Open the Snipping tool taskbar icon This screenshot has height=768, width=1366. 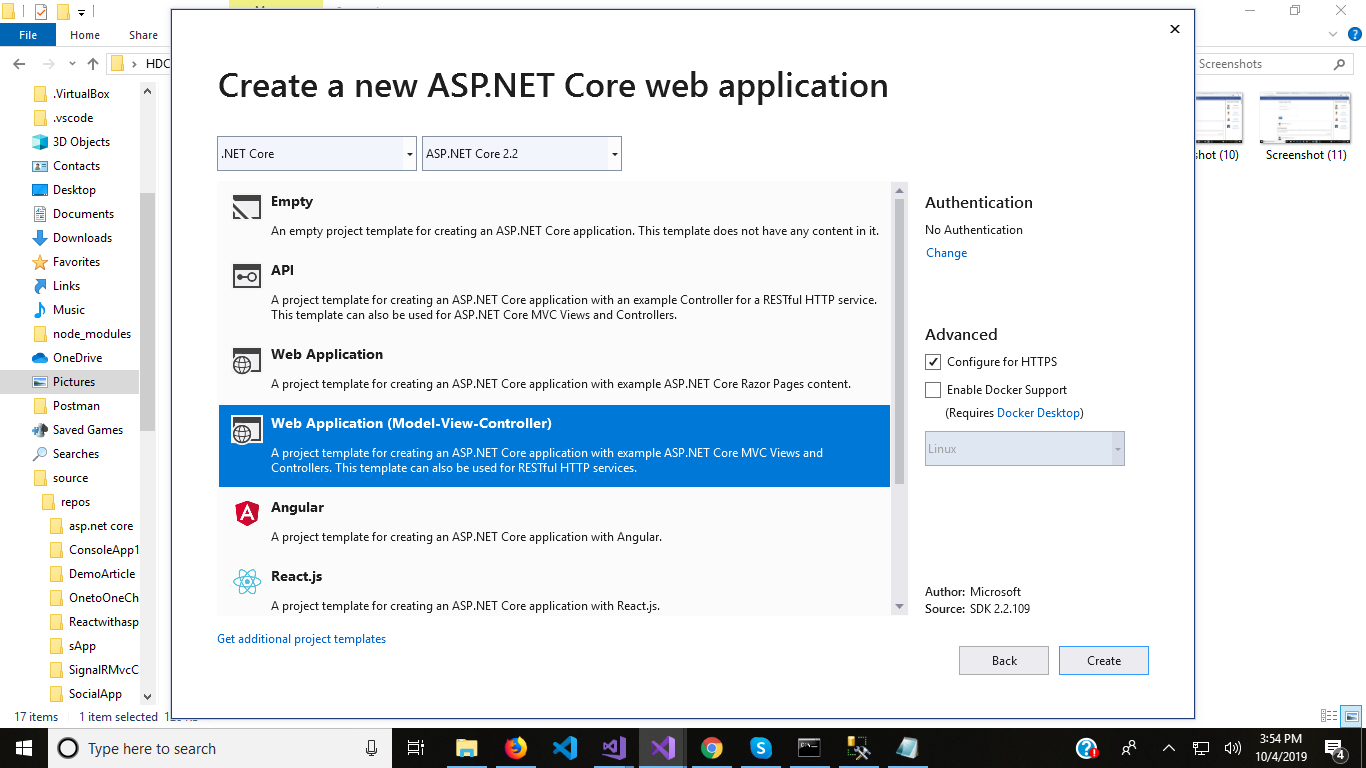[858, 748]
